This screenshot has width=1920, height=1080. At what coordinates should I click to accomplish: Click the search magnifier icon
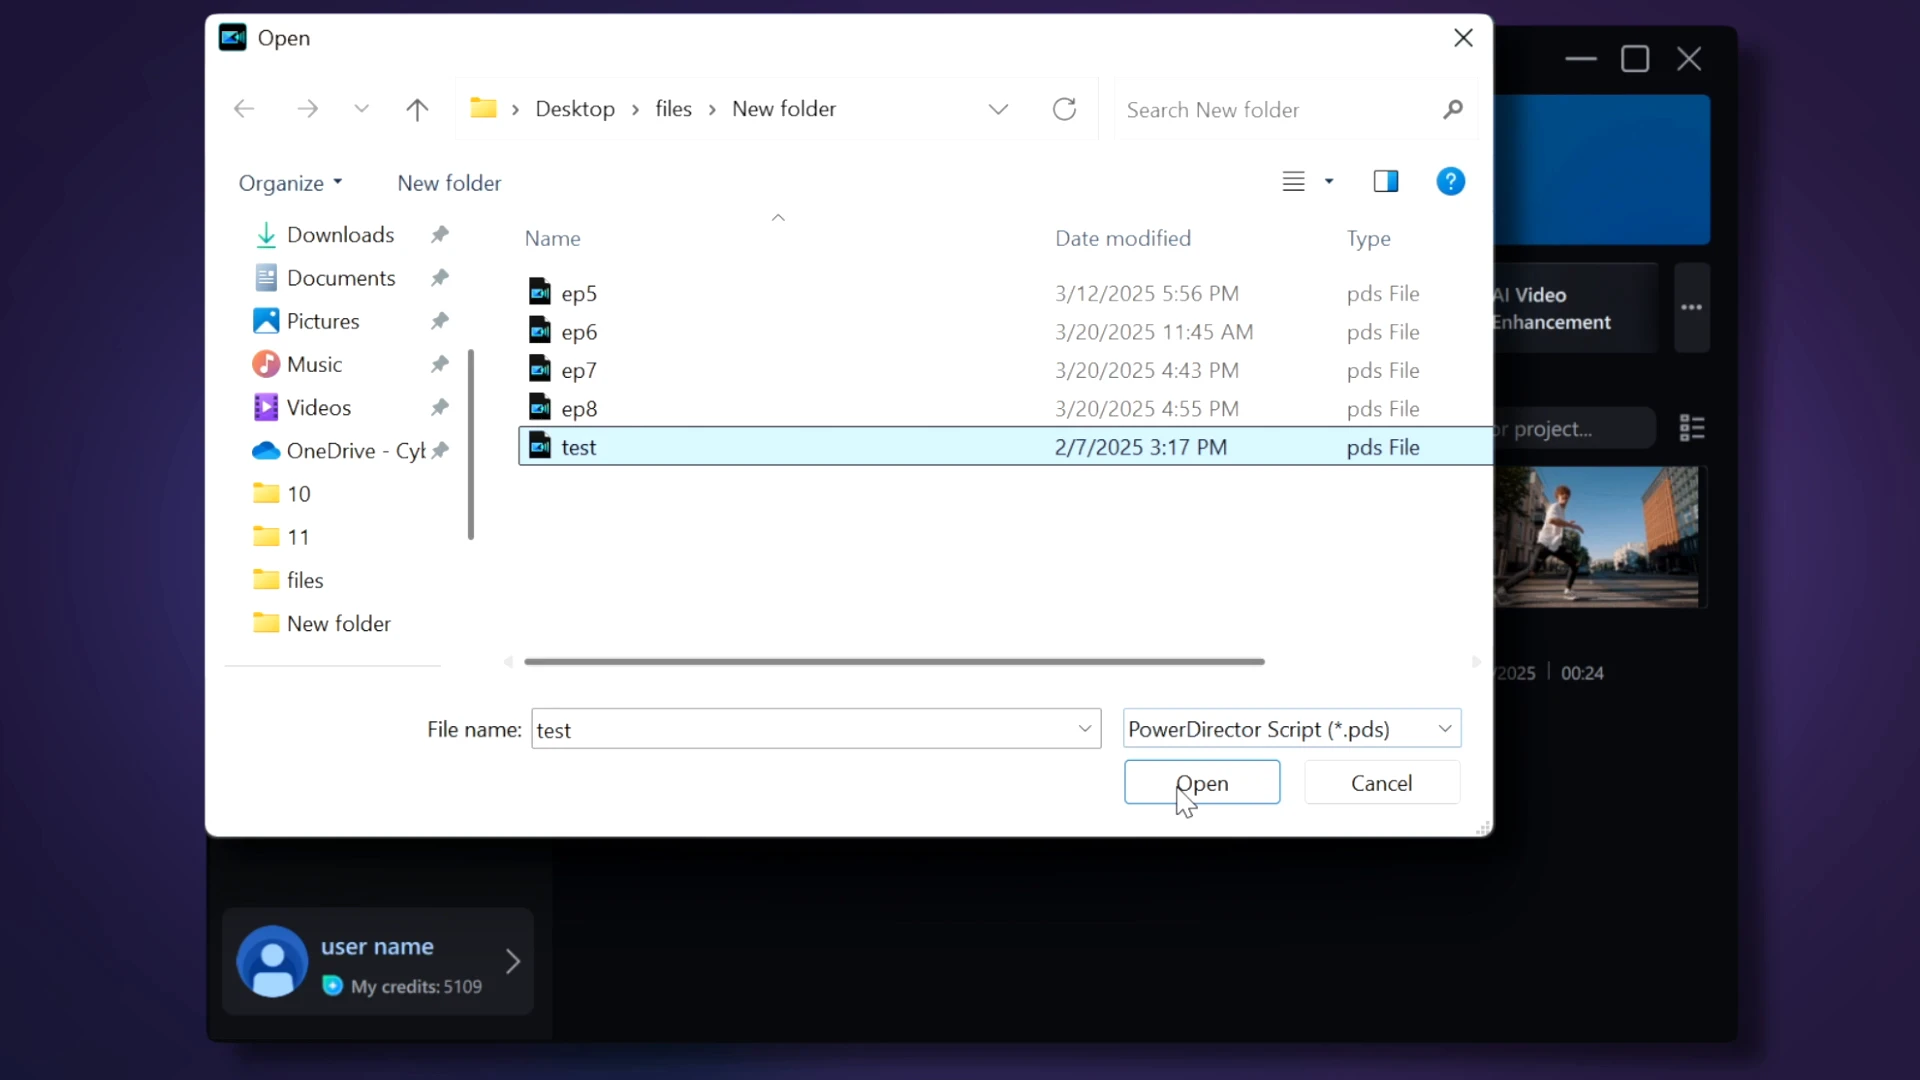[x=1453, y=109]
